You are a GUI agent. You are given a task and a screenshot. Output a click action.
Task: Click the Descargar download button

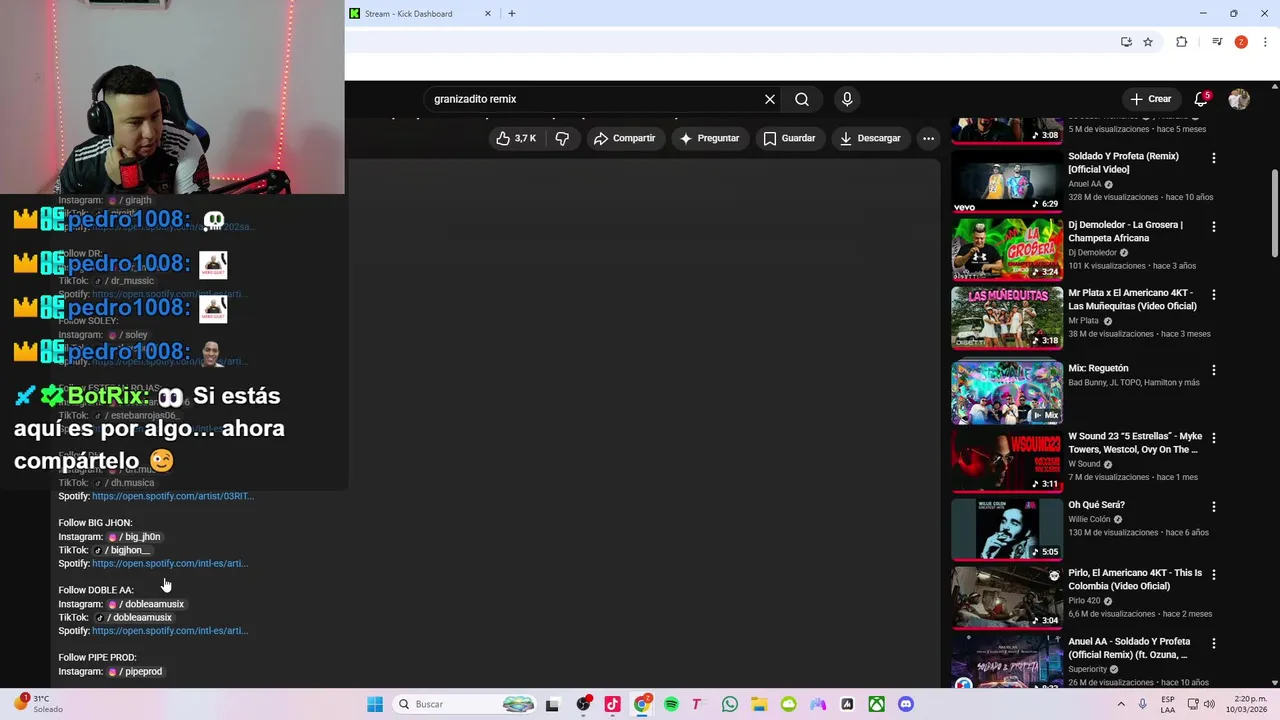click(x=870, y=138)
